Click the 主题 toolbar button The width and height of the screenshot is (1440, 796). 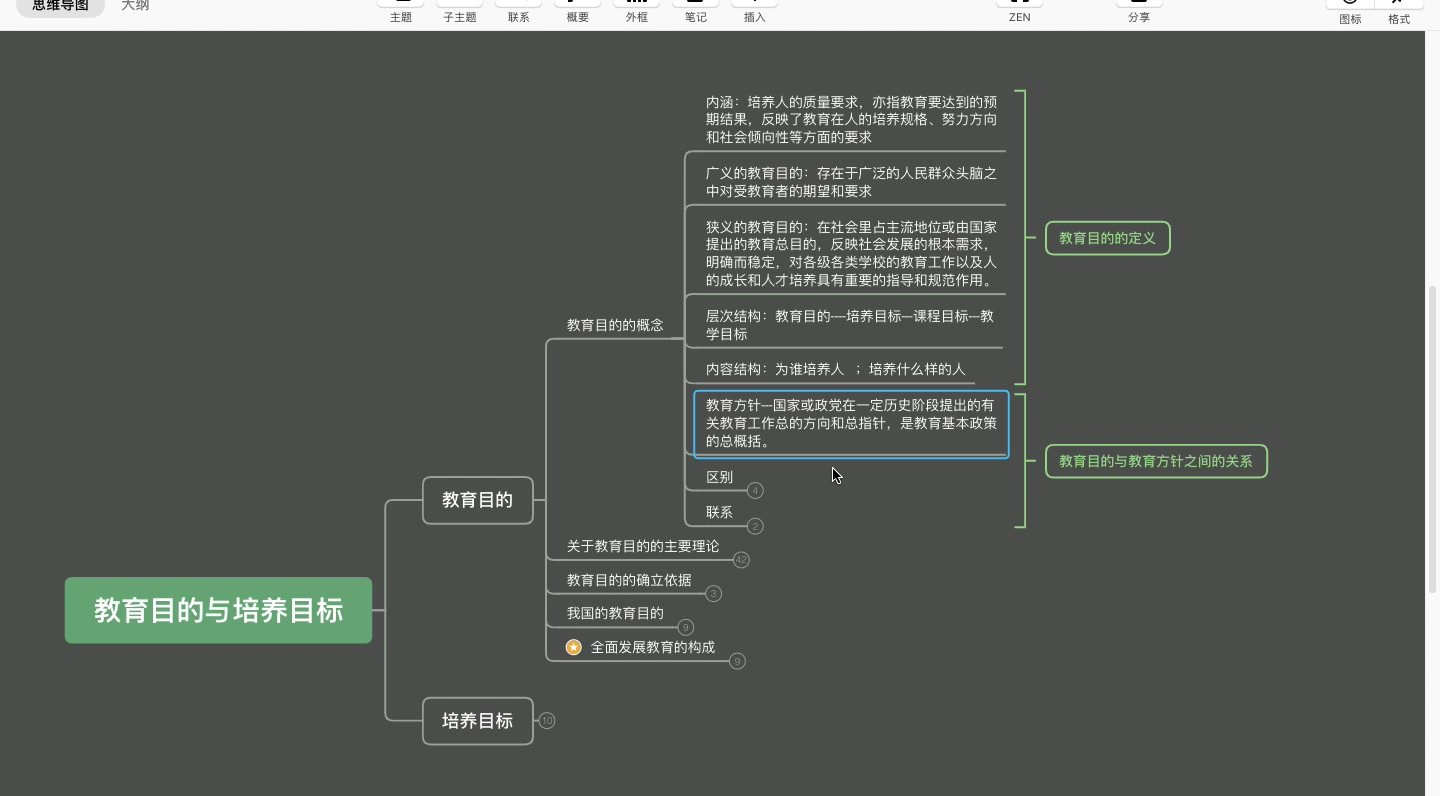(401, 11)
